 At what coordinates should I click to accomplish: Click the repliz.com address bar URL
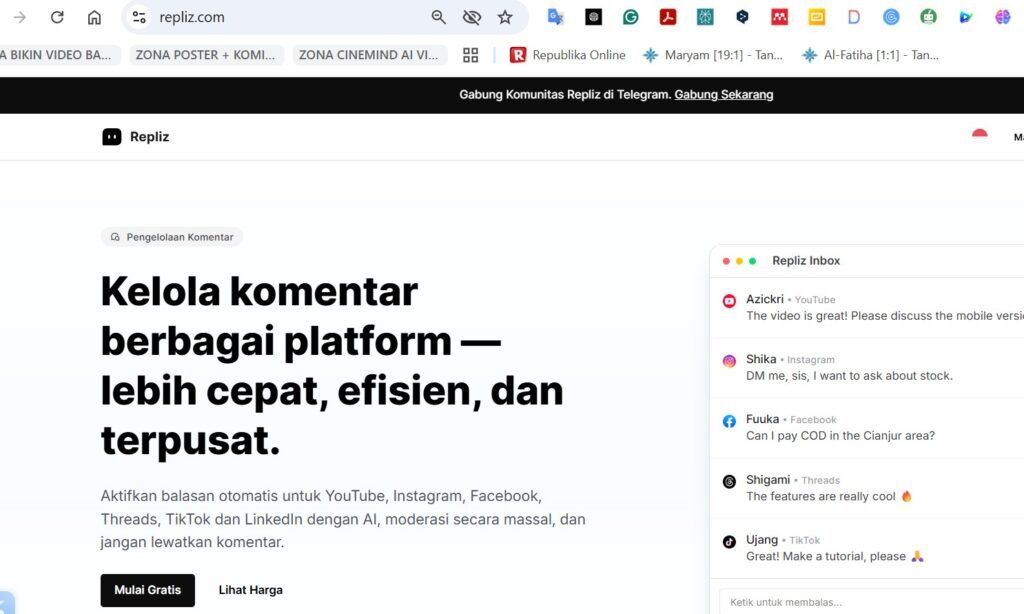[x=192, y=17]
